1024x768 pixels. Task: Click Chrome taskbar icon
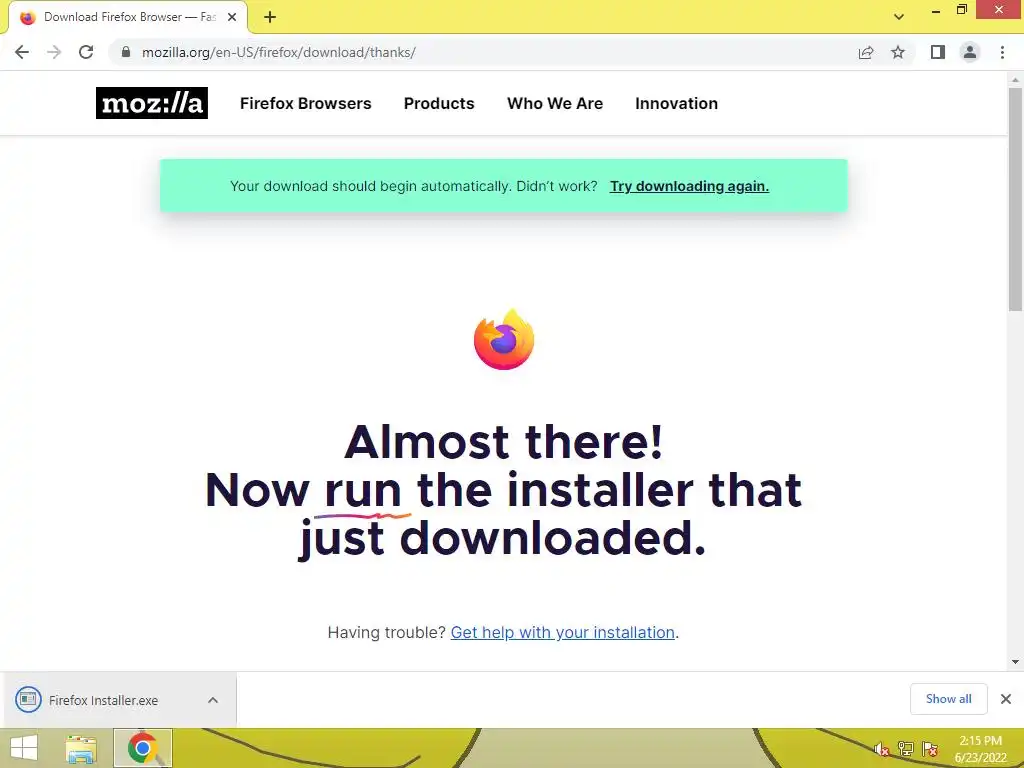pyautogui.click(x=142, y=748)
